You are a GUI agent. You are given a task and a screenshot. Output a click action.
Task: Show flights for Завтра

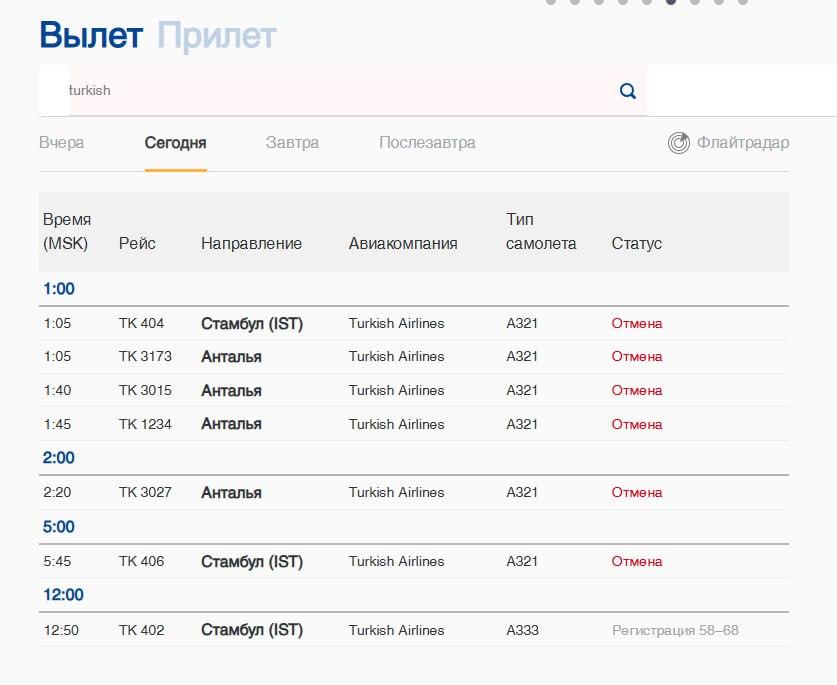[292, 143]
